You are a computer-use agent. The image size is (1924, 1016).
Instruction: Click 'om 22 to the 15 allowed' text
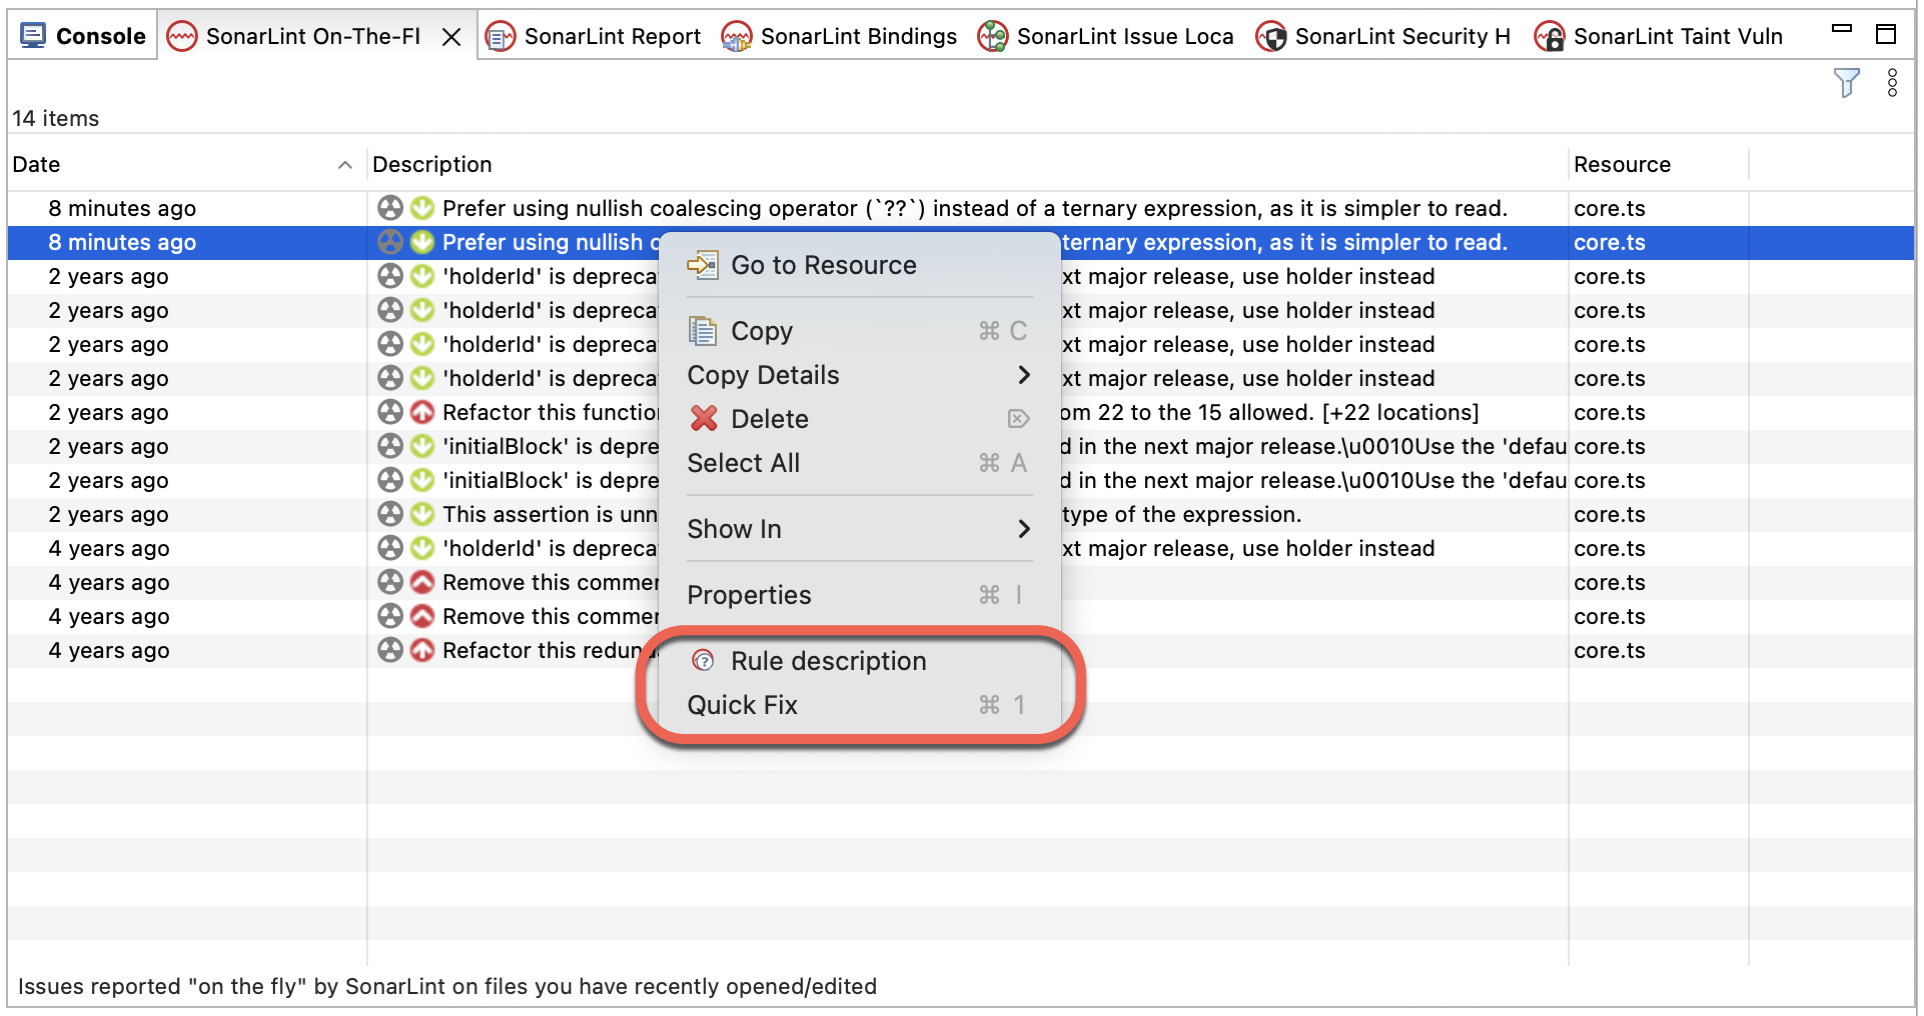[x=1187, y=412]
